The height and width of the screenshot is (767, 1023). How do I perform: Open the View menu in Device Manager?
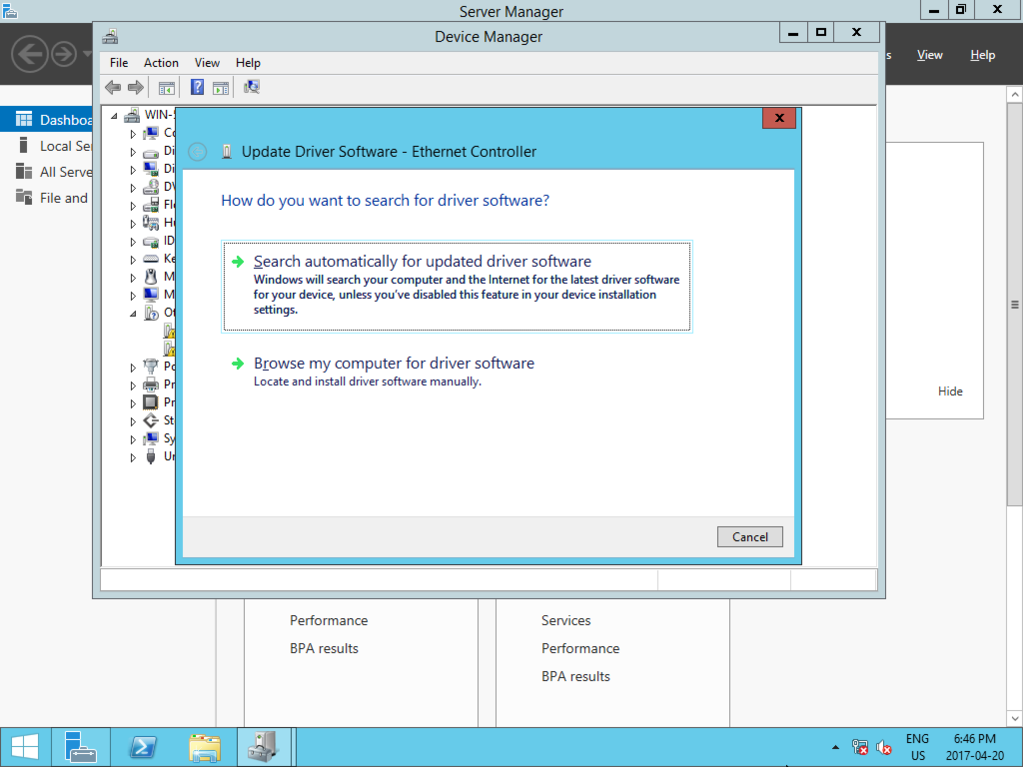(207, 63)
